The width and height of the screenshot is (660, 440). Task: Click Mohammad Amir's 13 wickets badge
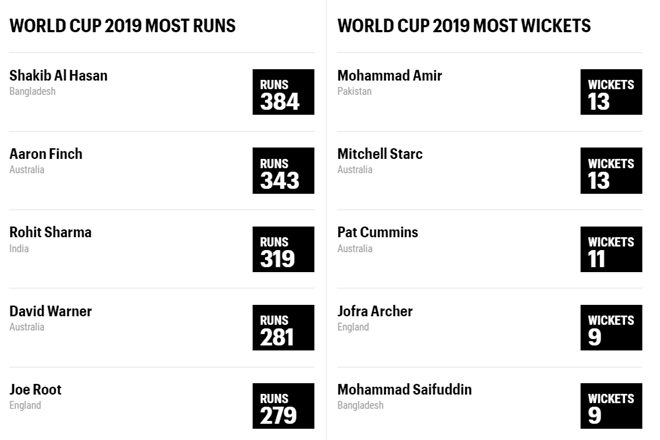point(611,92)
